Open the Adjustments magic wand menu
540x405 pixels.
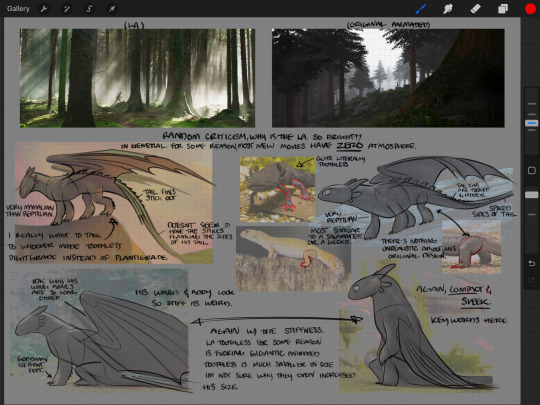(x=66, y=9)
